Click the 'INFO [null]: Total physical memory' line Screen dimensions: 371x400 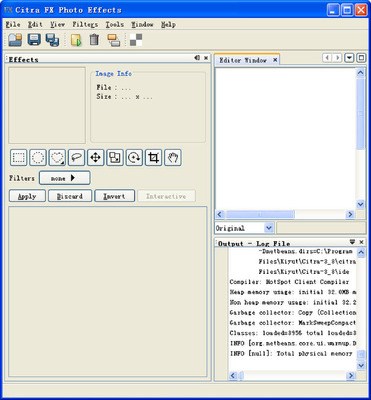pos(291,354)
